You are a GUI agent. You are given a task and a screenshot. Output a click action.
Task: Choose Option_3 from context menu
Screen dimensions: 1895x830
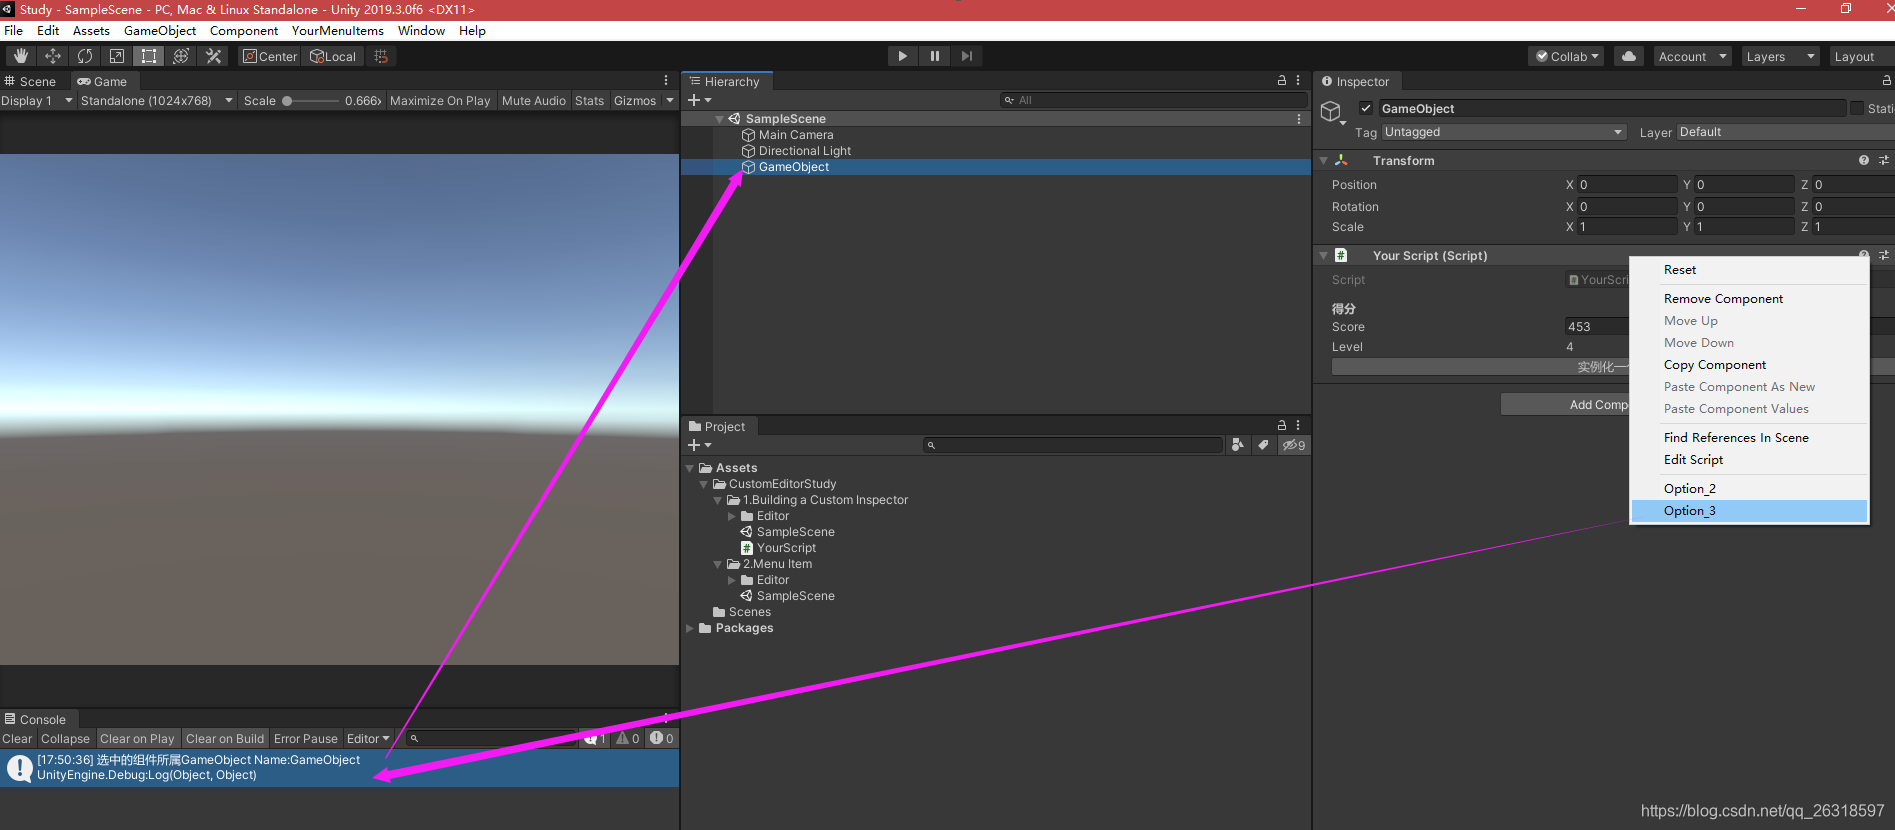[x=1749, y=511]
